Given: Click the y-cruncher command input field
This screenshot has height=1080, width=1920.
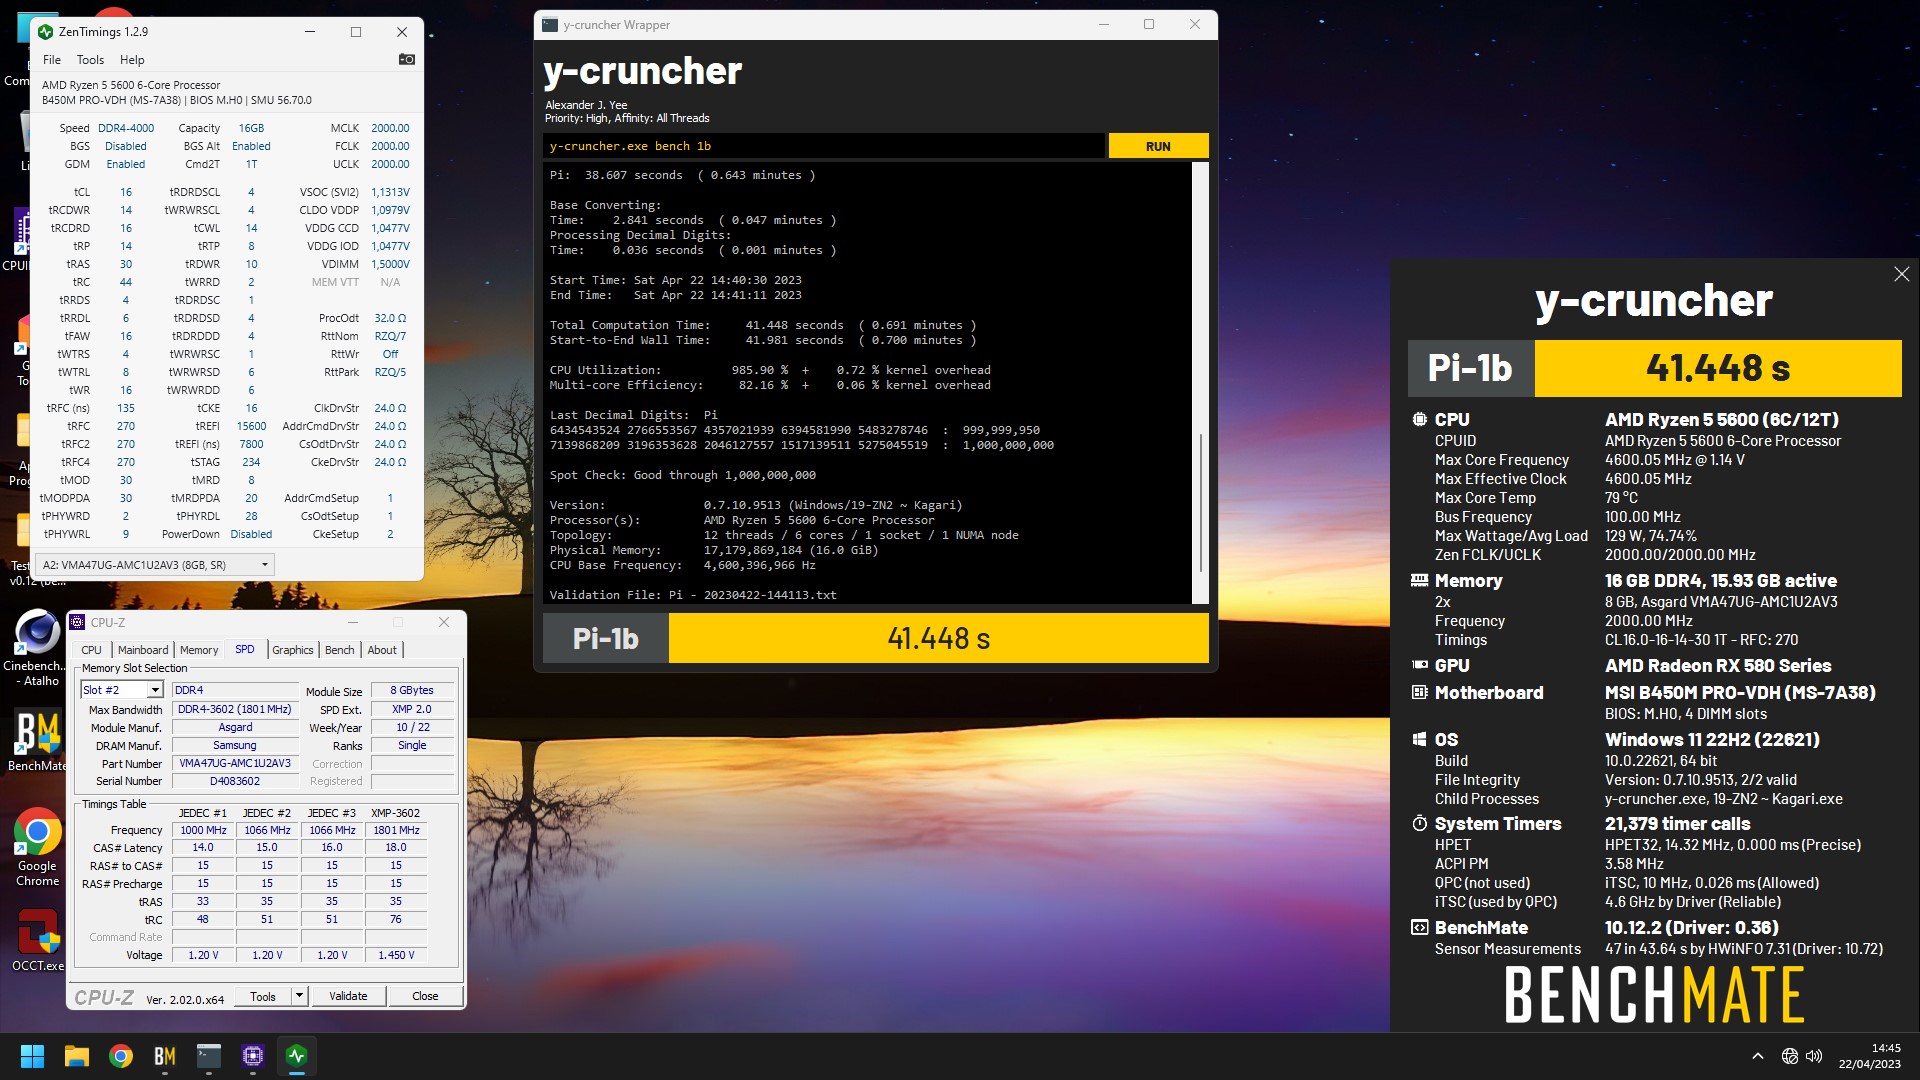Looking at the screenshot, I should [x=825, y=146].
